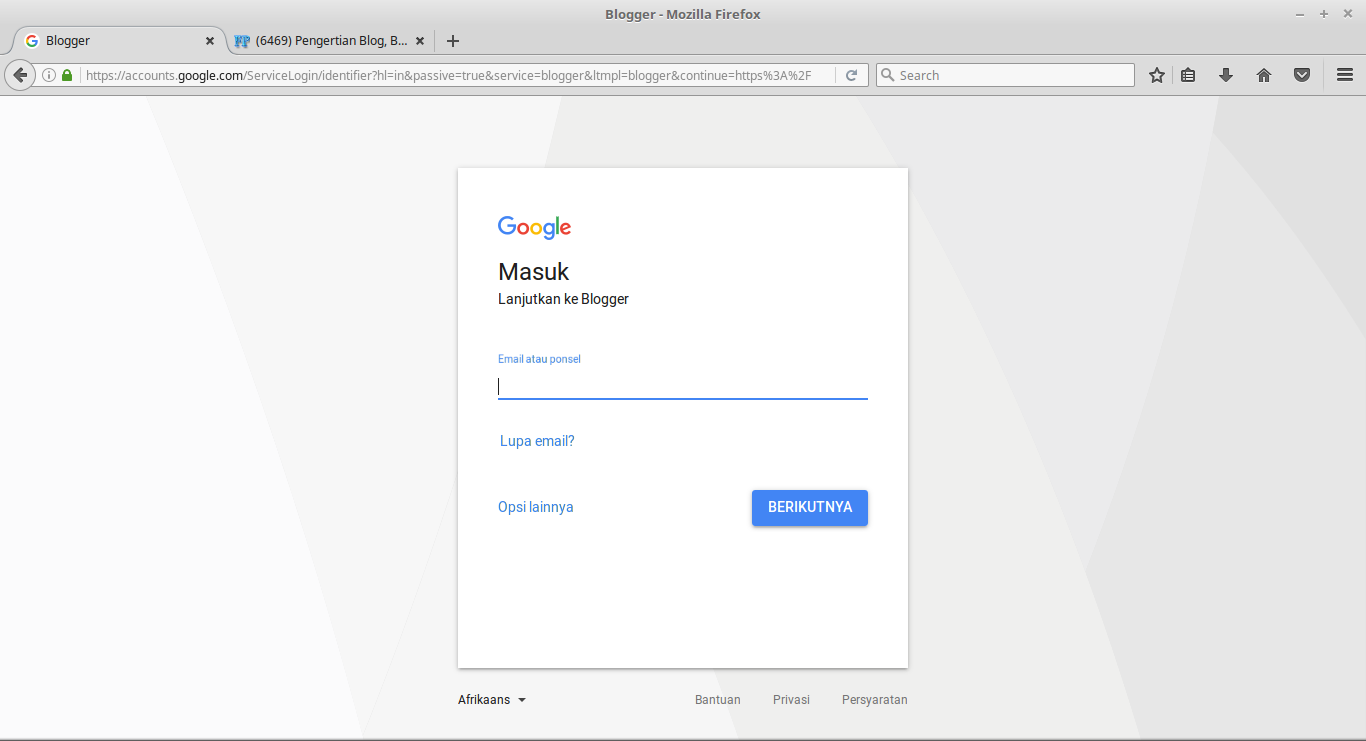Click the Lanjutkan ke Blogger text
Screen dimensions: 1366x741
pyautogui.click(x=563, y=299)
